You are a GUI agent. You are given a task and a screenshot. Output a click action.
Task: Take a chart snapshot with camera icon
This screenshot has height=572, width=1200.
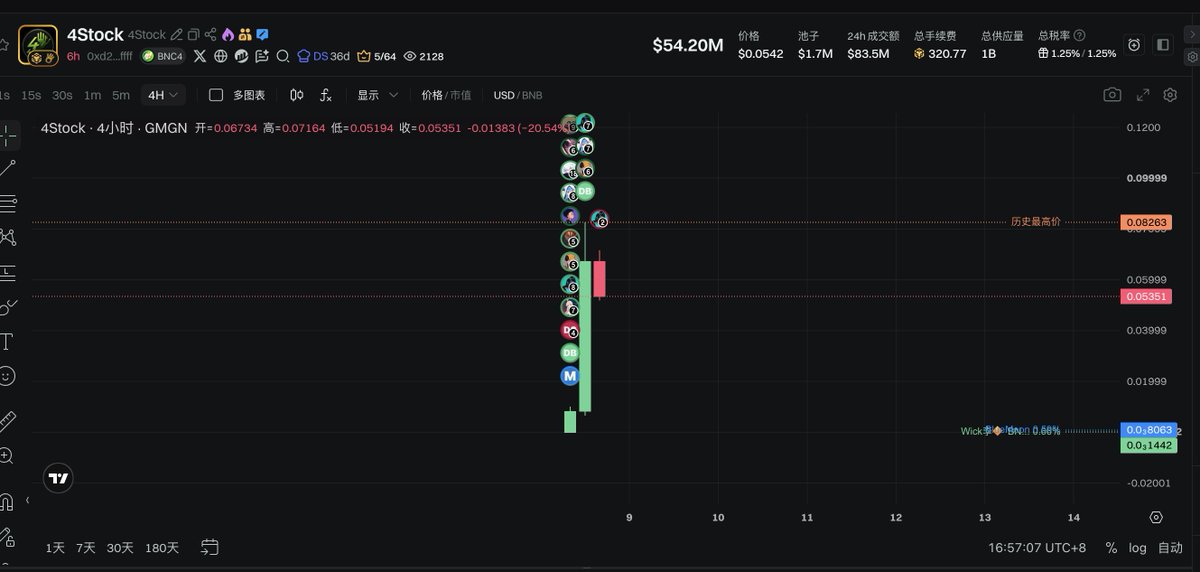[x=1112, y=95]
